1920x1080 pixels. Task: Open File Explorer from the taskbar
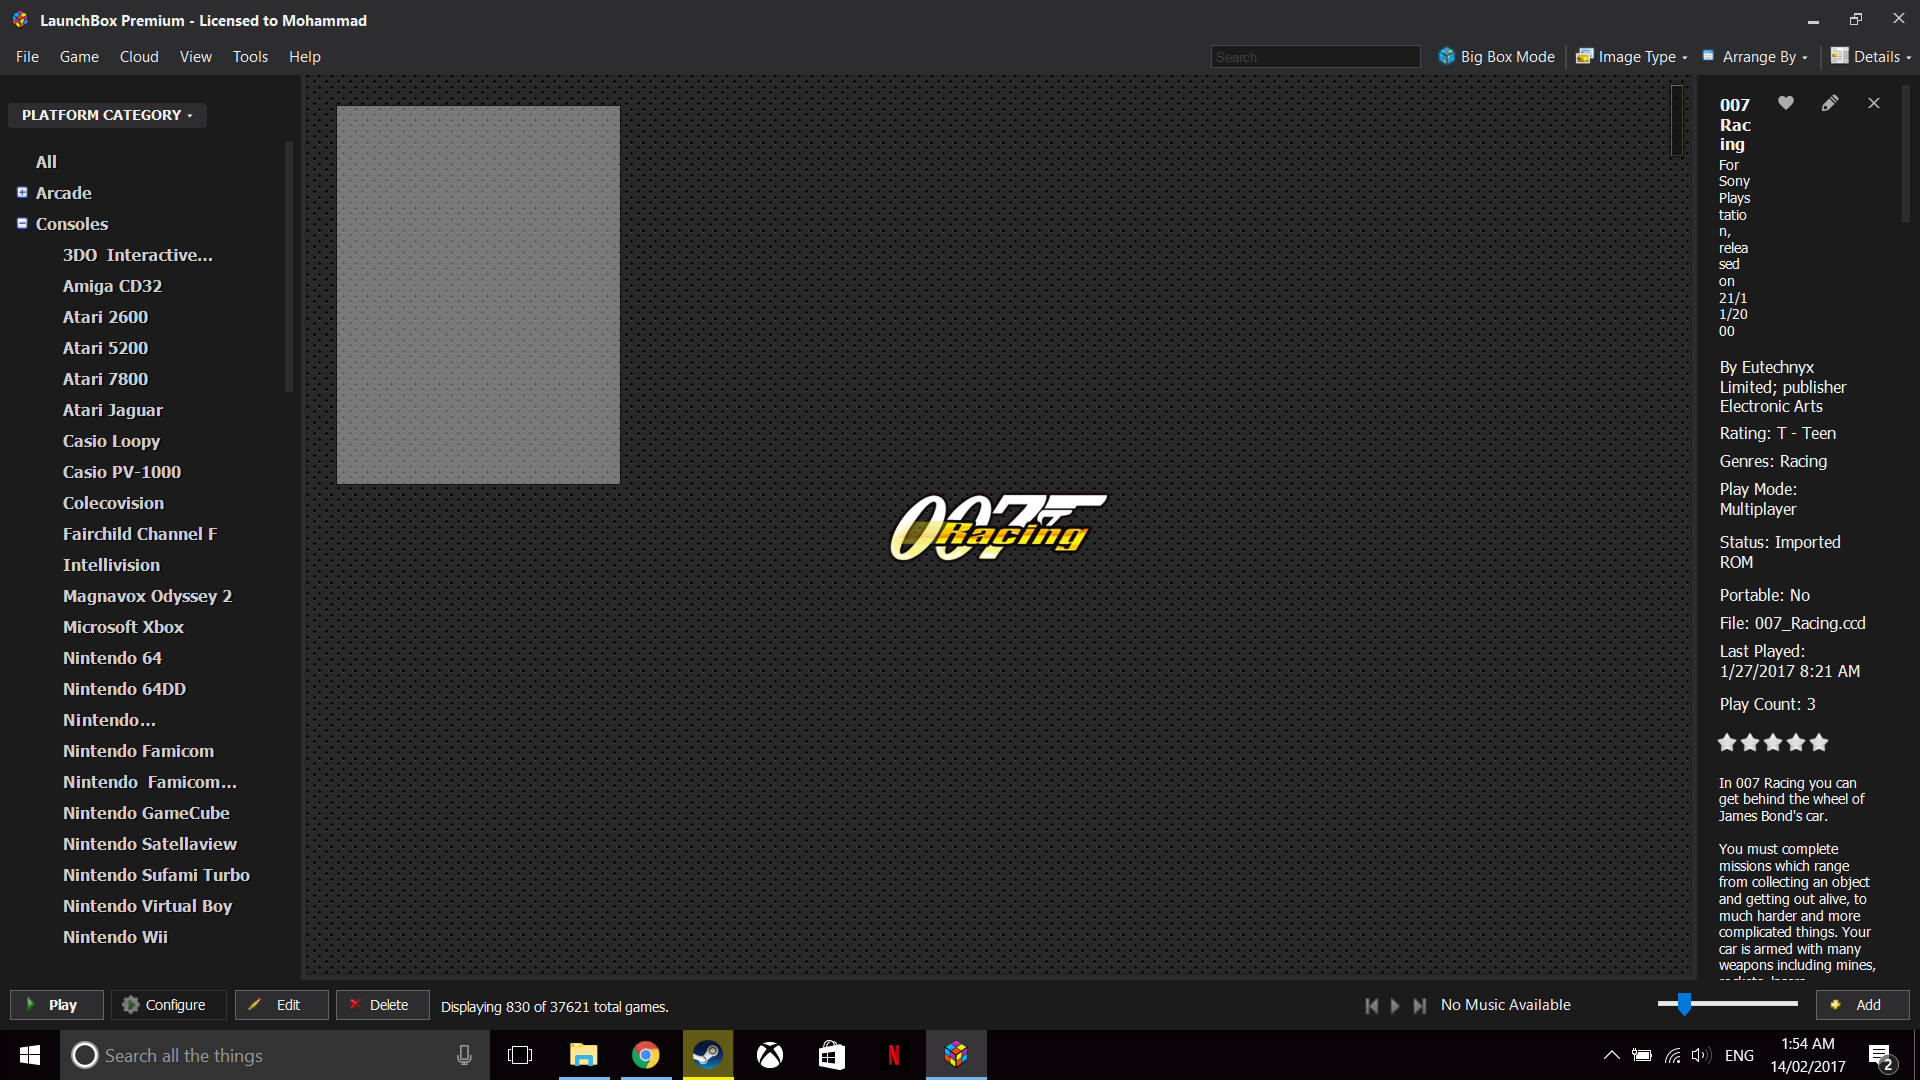[584, 1055]
